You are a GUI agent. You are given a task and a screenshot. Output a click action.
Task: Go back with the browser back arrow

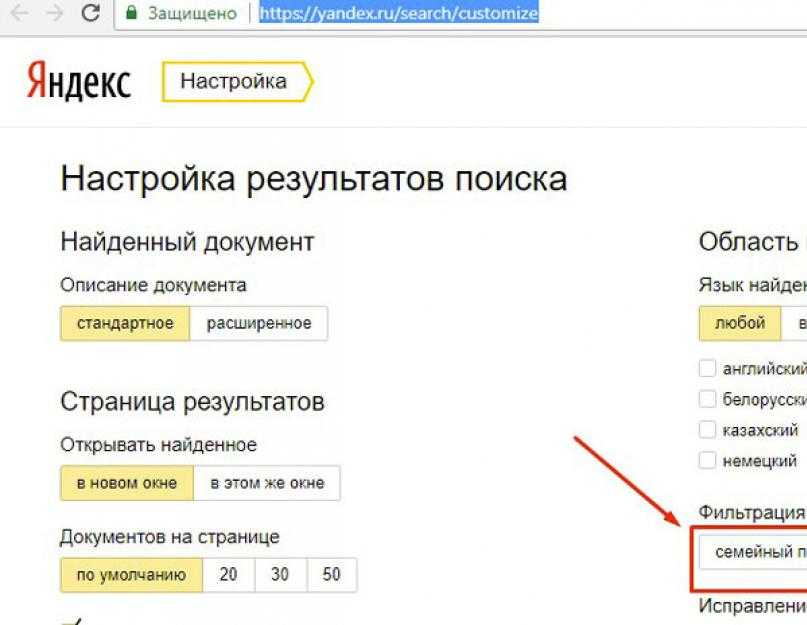[x=20, y=13]
